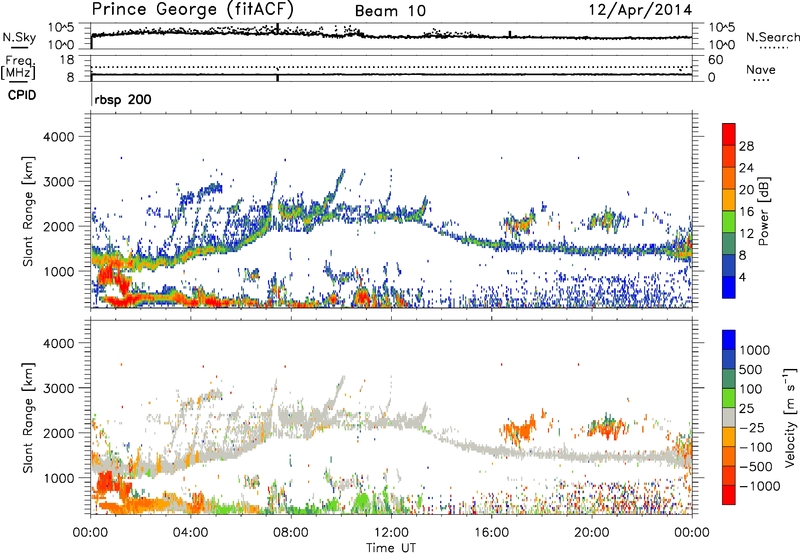Click the '4' label on power colorbar
The height and width of the screenshot is (554, 800).
743,277
